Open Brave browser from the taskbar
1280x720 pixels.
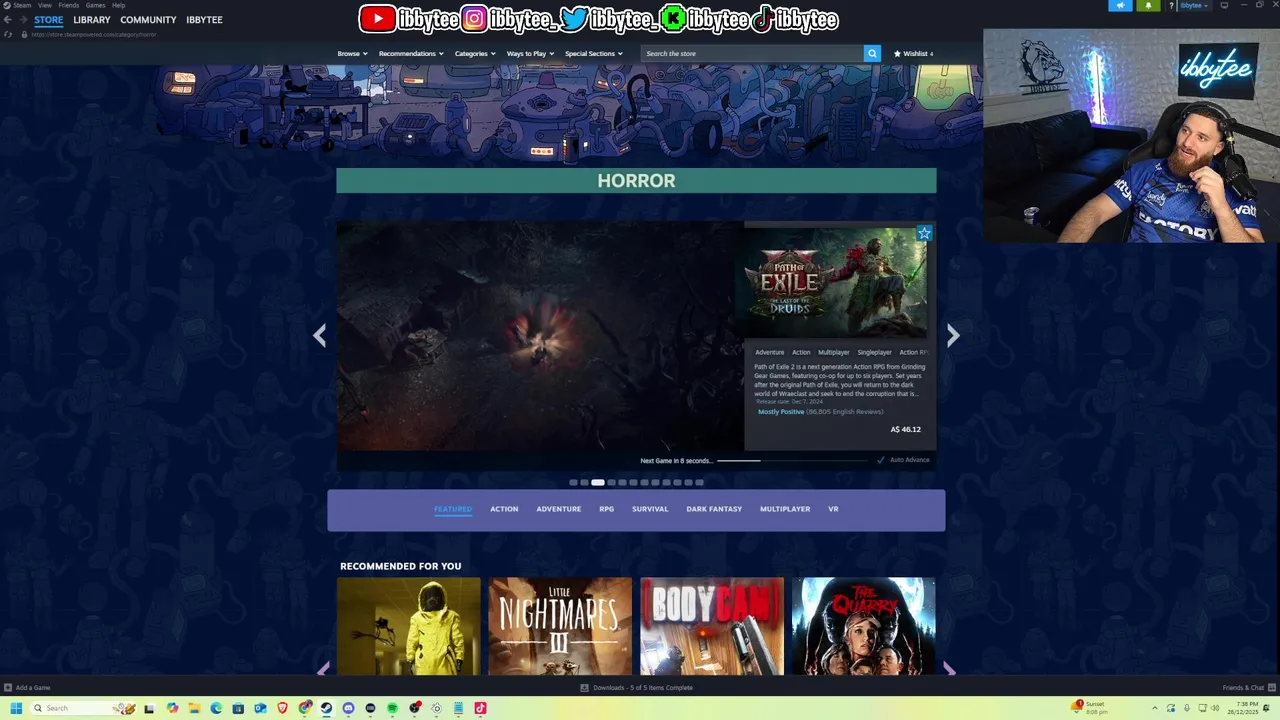282,708
